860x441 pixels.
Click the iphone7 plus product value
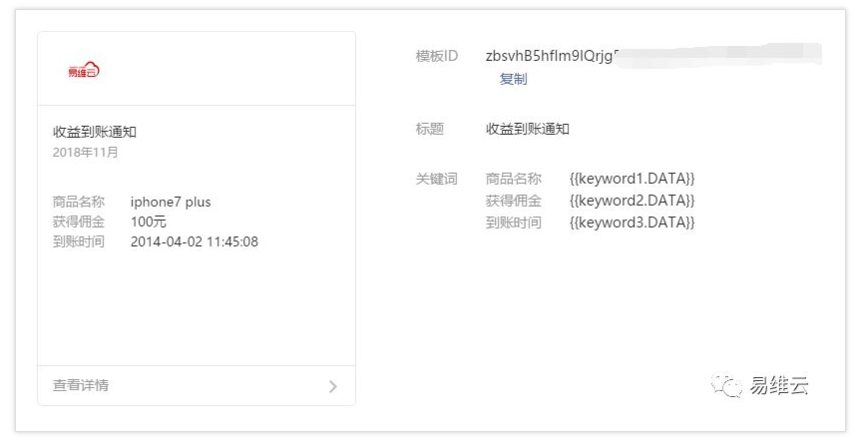(x=171, y=202)
